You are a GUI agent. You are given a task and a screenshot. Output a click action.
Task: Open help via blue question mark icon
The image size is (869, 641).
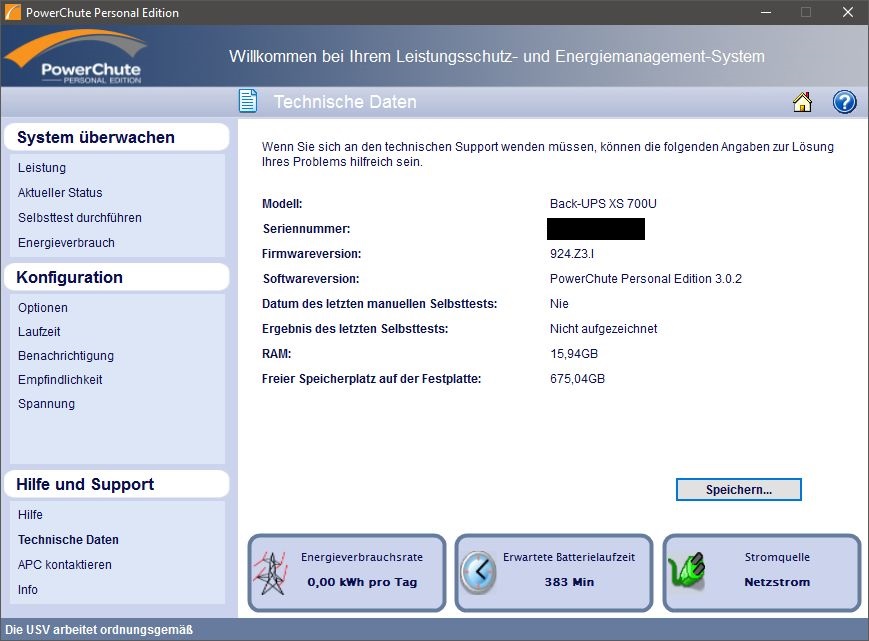844,102
